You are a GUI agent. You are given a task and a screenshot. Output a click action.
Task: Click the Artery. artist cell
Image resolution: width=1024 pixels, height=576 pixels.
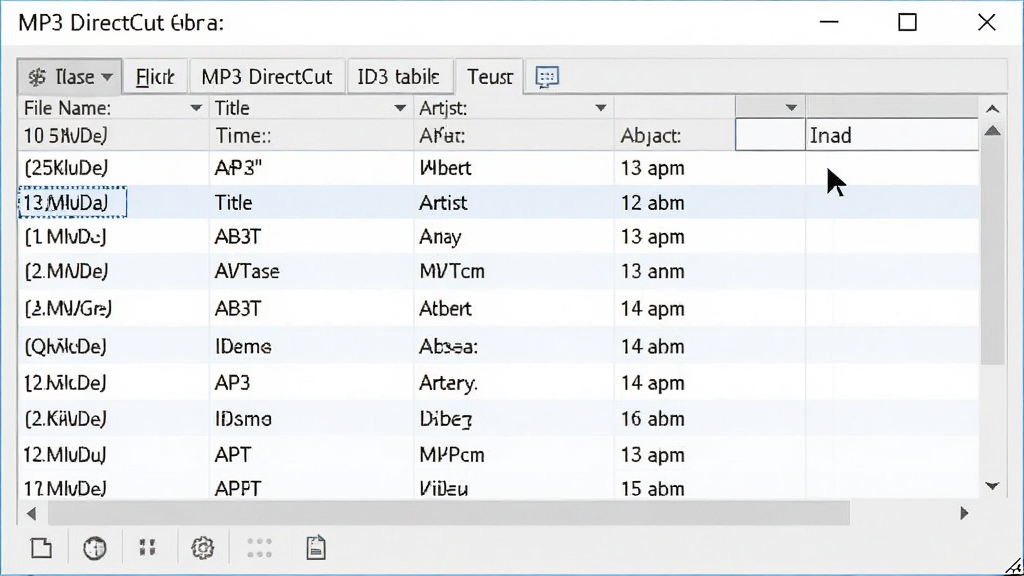pos(513,382)
